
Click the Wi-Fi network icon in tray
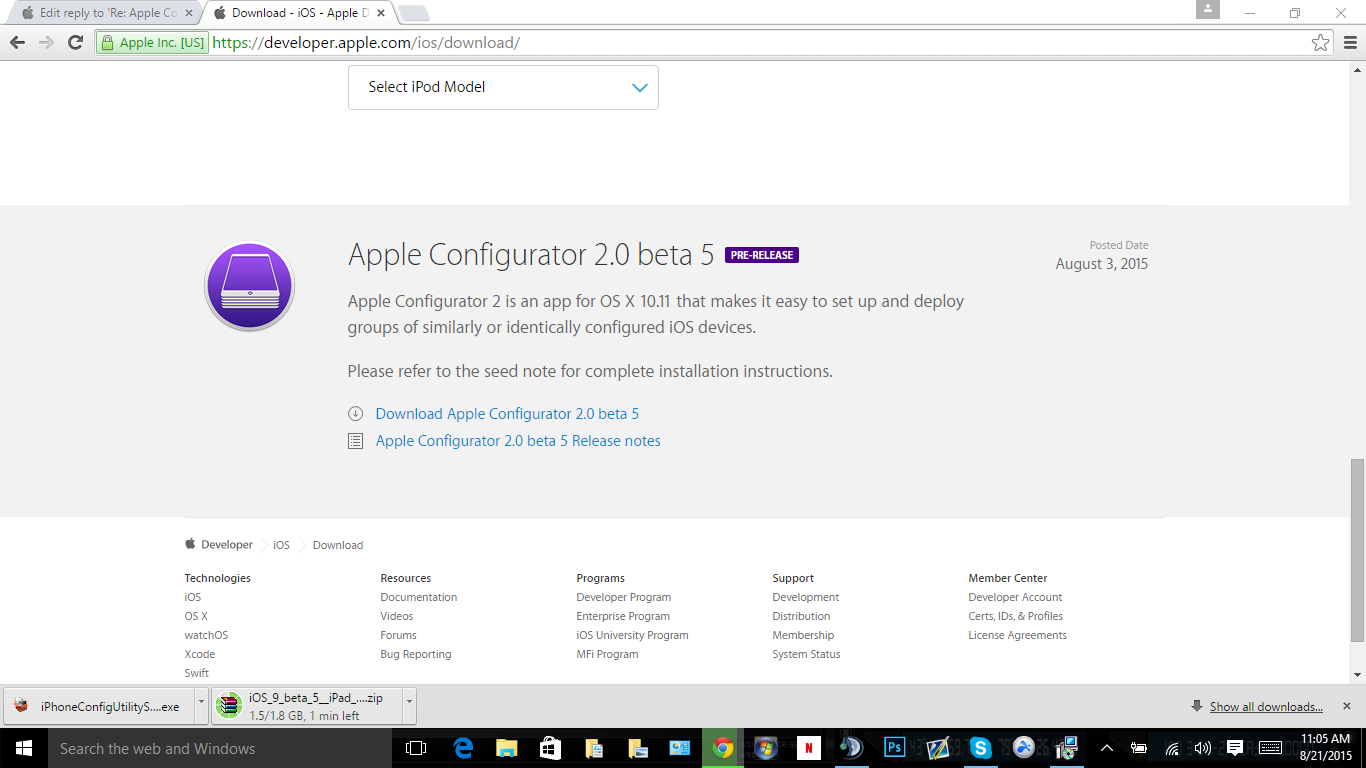pyautogui.click(x=1171, y=748)
